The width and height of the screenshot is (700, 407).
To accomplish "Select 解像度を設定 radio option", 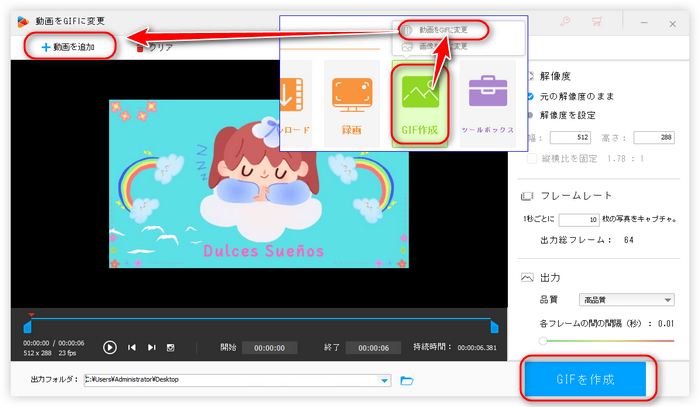I will [562, 115].
